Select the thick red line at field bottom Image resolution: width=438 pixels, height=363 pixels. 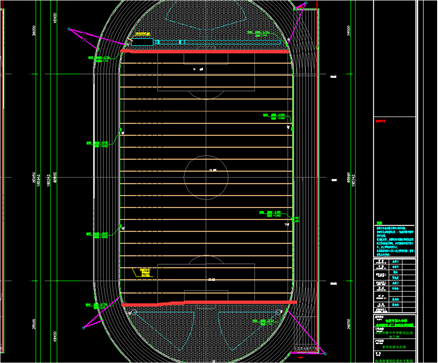coord(209,303)
